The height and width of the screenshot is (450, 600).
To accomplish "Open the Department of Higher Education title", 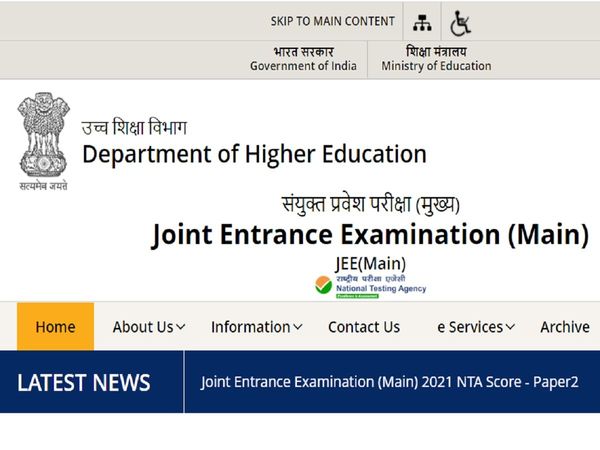I will click(x=254, y=154).
